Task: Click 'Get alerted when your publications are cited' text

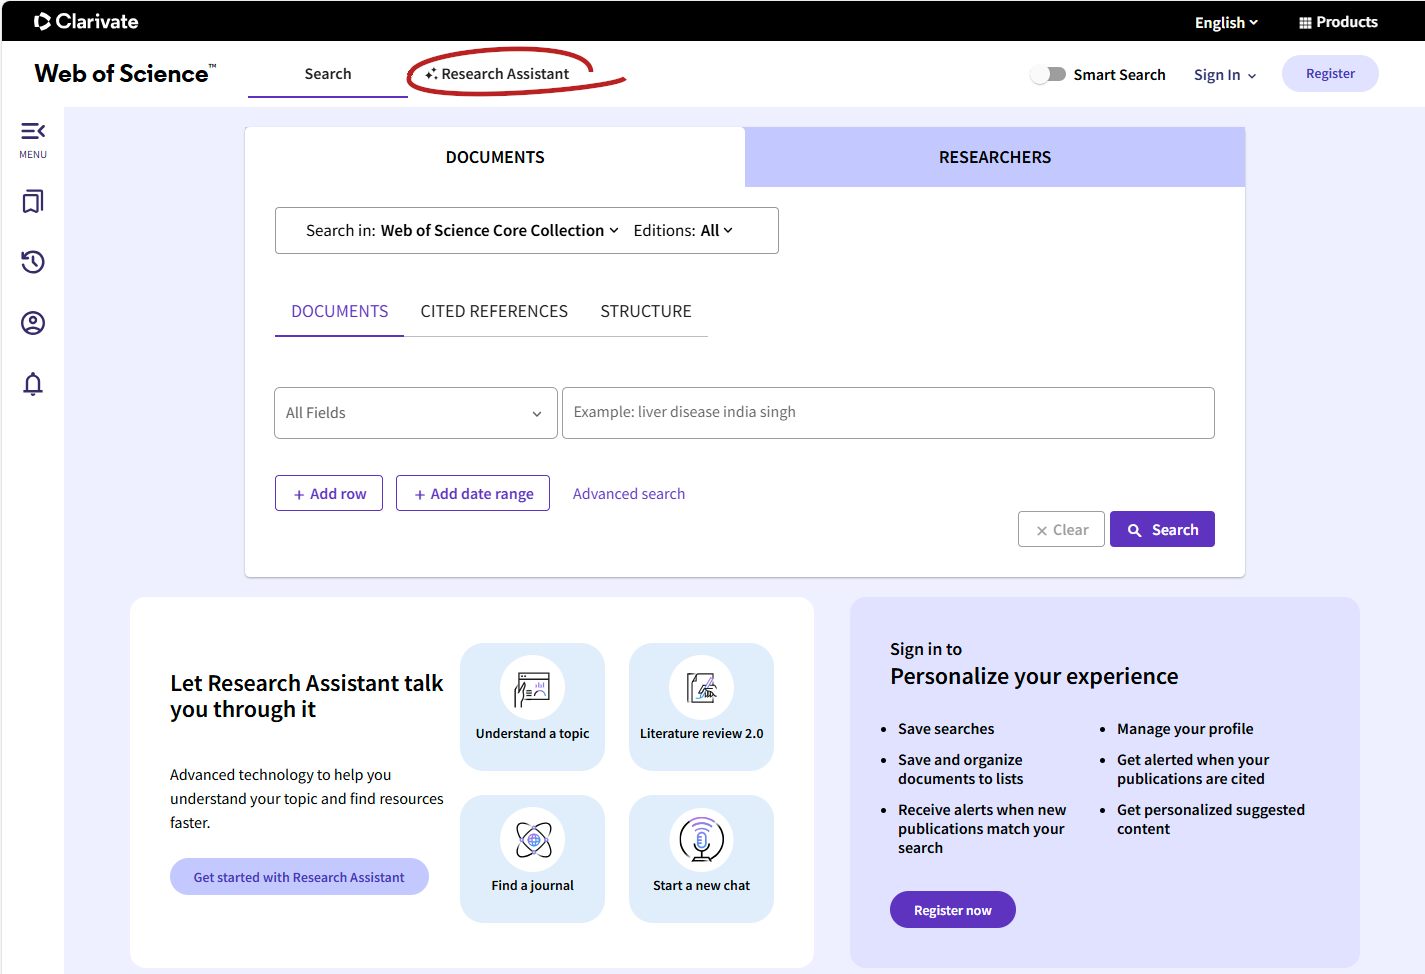Action: click(x=1193, y=769)
